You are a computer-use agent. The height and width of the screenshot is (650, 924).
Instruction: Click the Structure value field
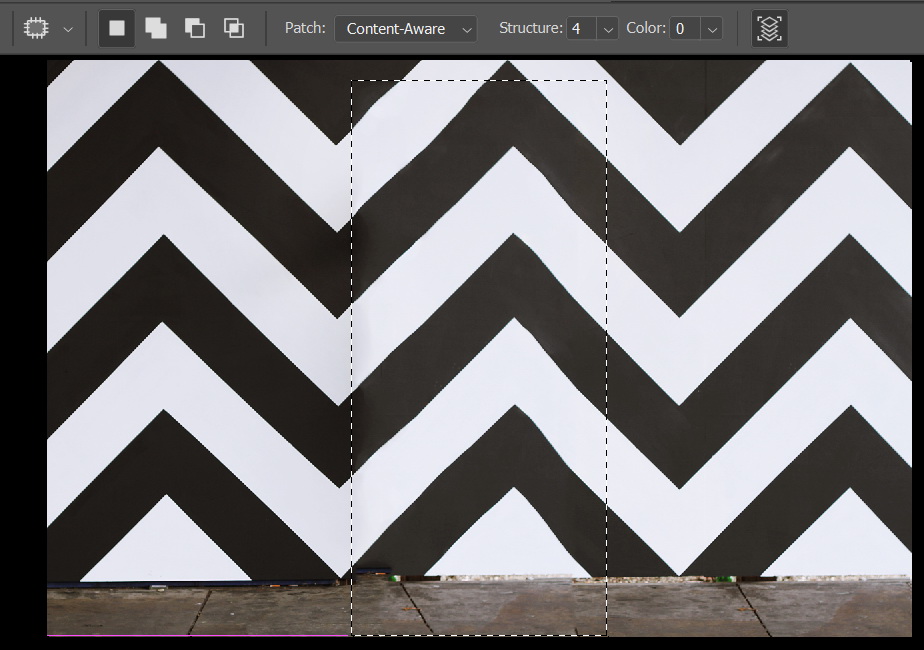coord(581,29)
